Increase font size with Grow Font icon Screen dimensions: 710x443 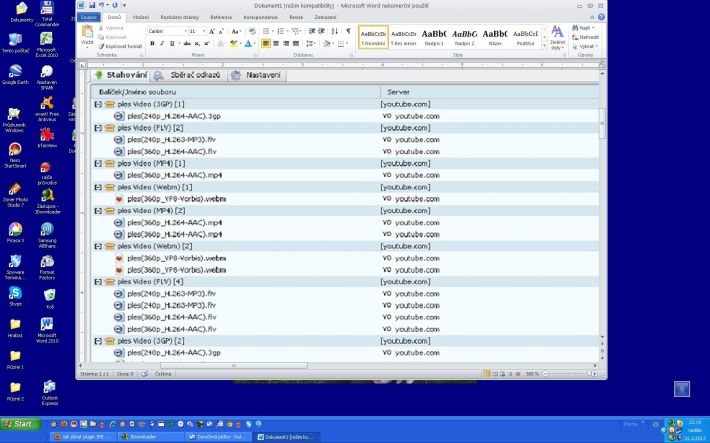[211, 31]
